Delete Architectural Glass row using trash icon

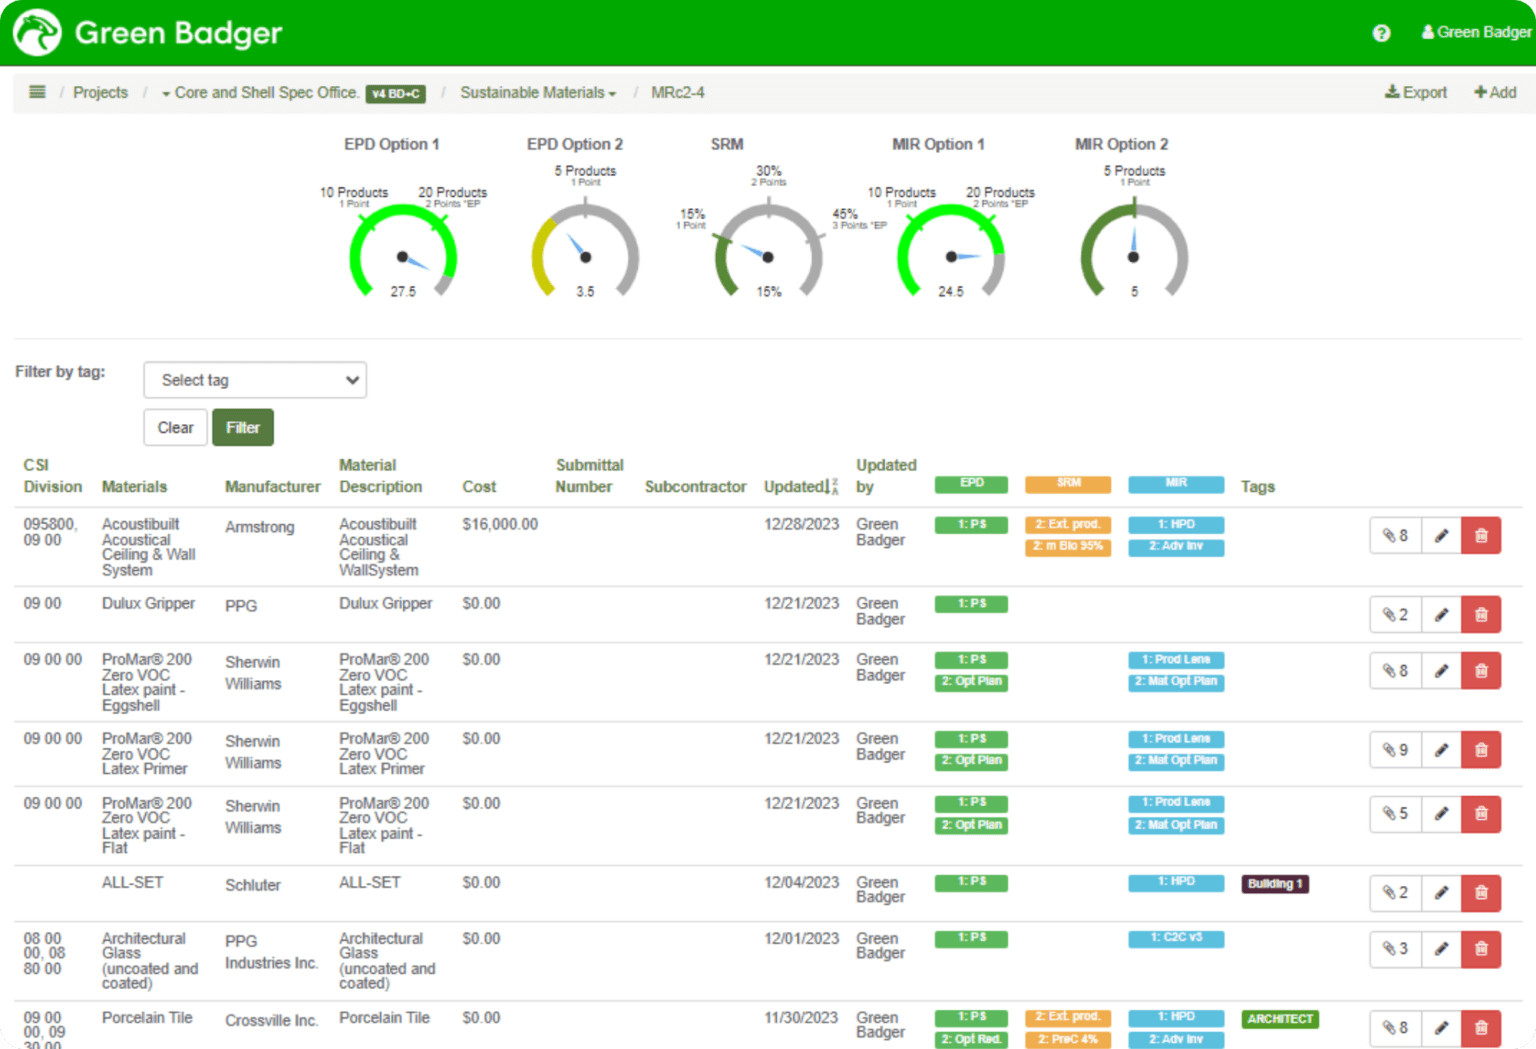[x=1481, y=949]
